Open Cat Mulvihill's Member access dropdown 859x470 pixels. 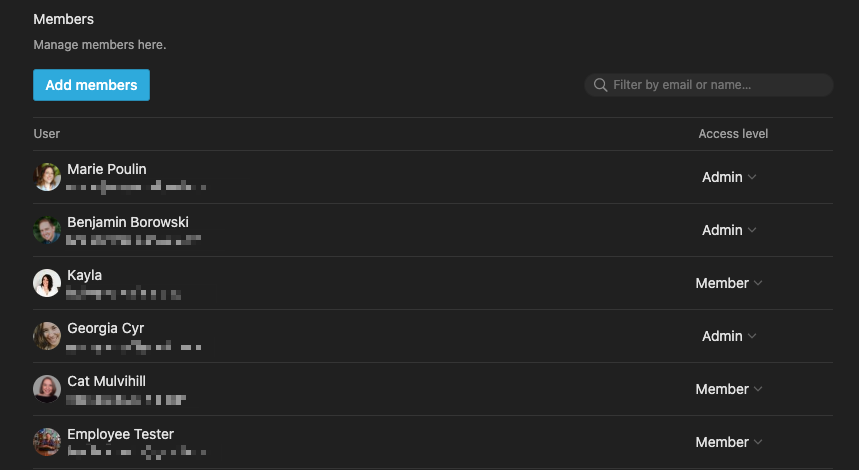[x=729, y=389]
